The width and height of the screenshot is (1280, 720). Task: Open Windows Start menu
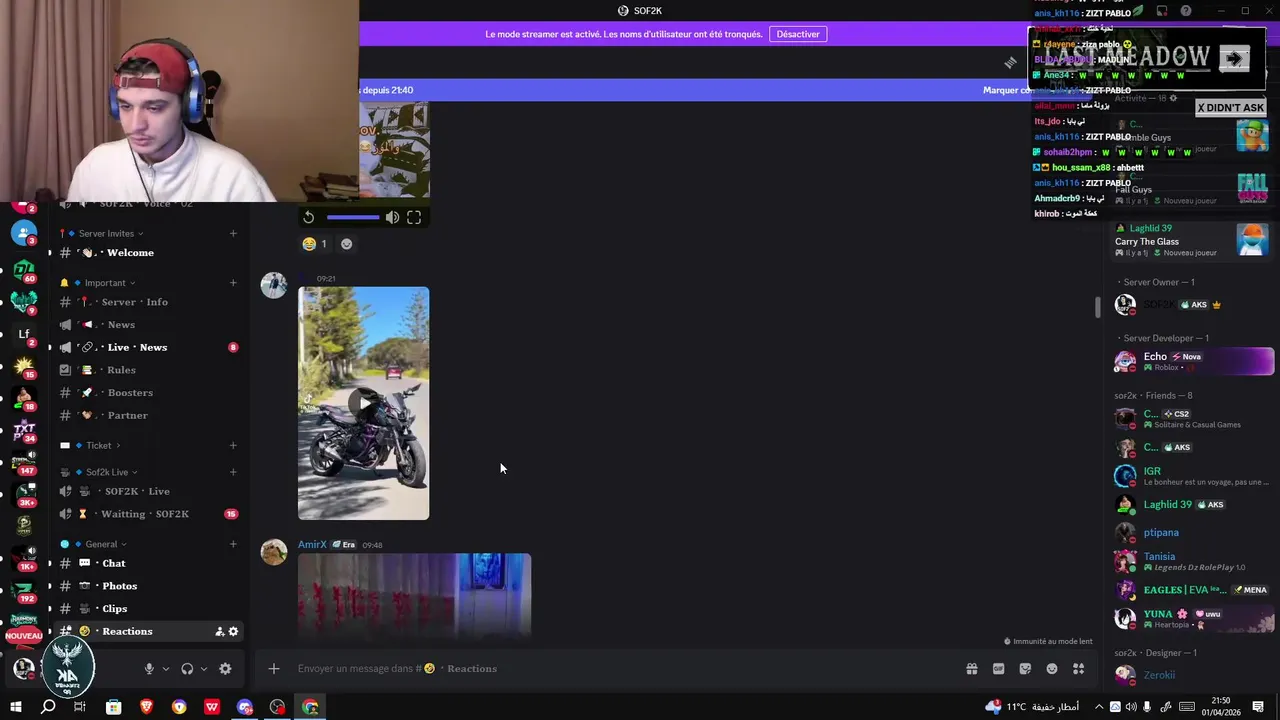tap(15, 707)
